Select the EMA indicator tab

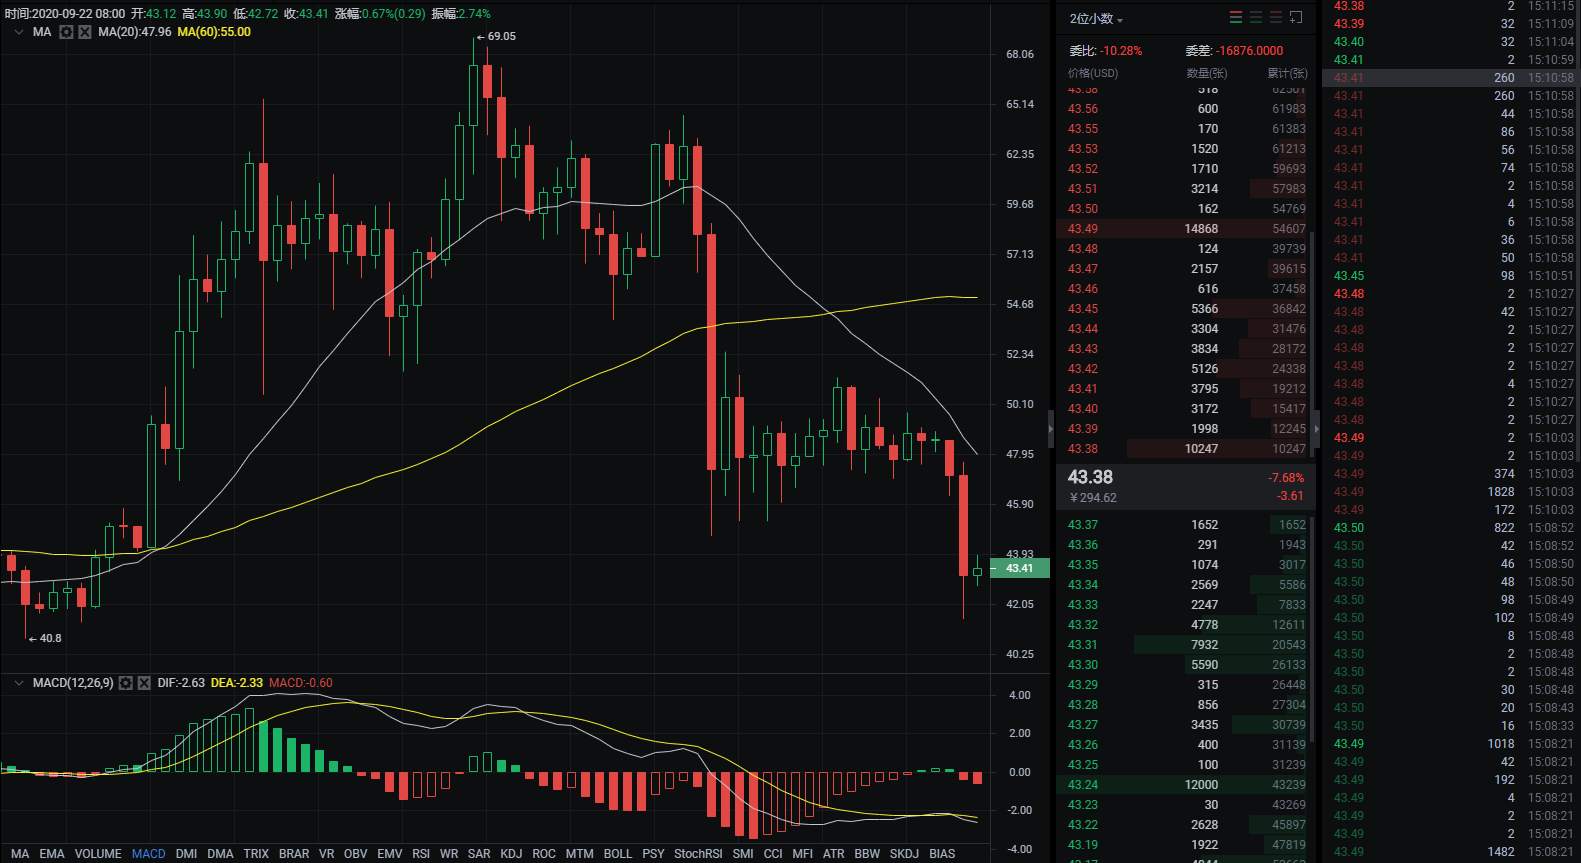pyautogui.click(x=52, y=854)
